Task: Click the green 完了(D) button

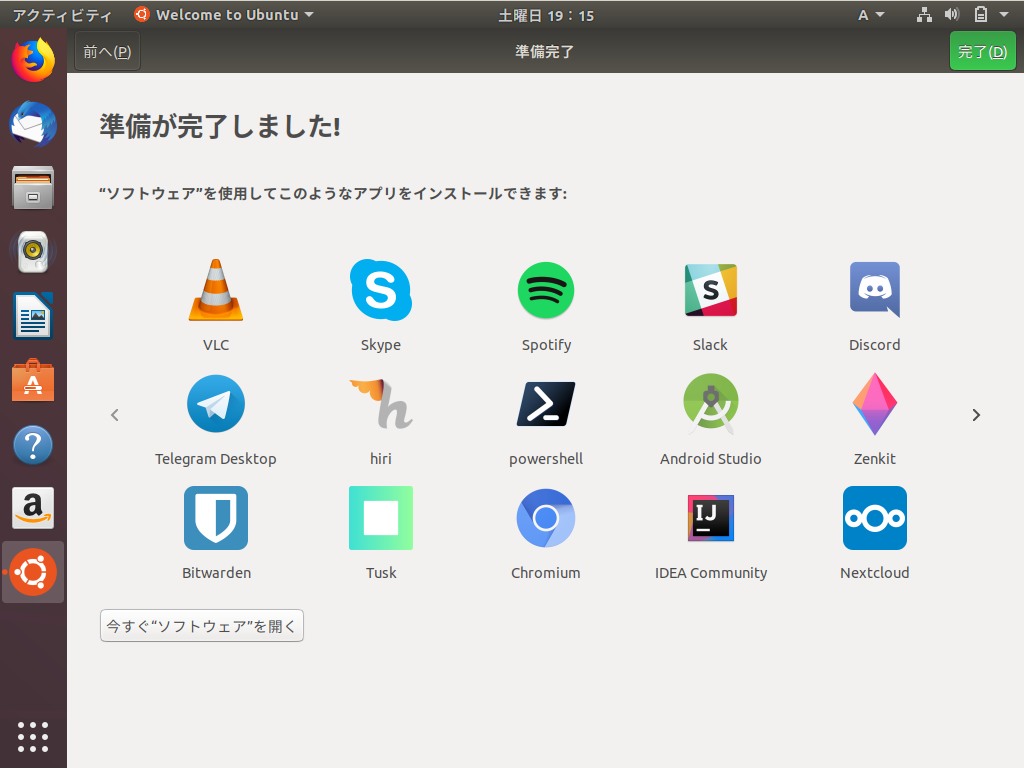Action: pyautogui.click(x=982, y=52)
